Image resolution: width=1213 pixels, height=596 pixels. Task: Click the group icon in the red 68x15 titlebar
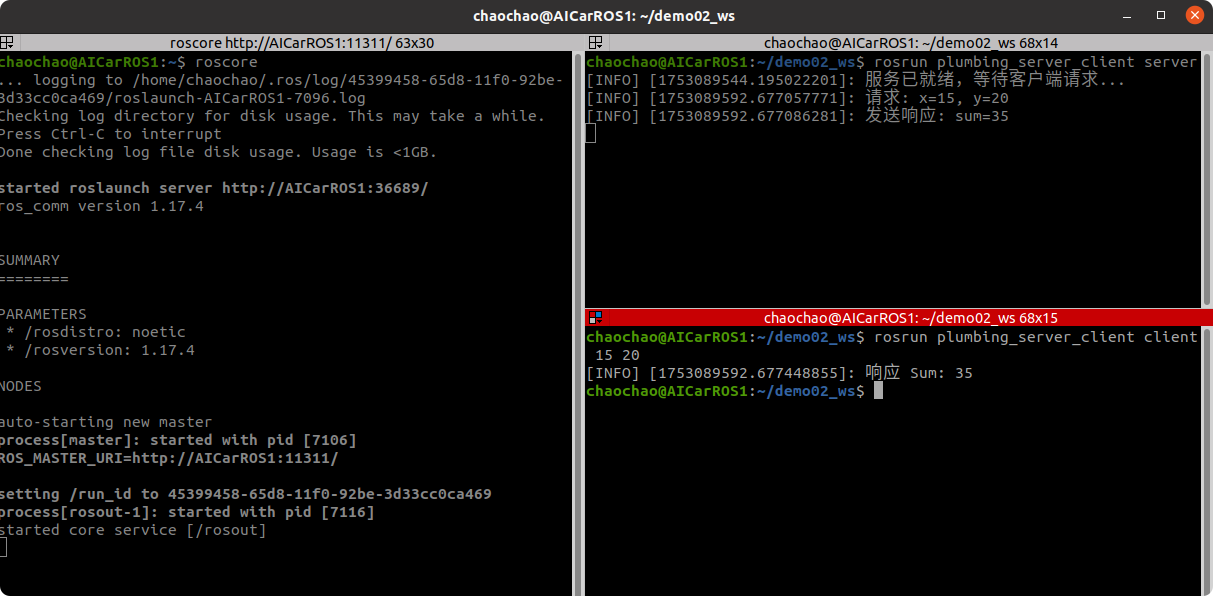[x=595, y=317]
